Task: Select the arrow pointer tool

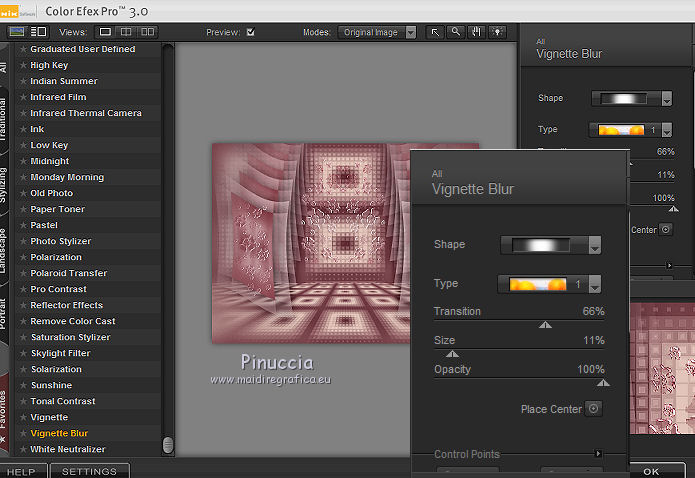Action: click(435, 32)
